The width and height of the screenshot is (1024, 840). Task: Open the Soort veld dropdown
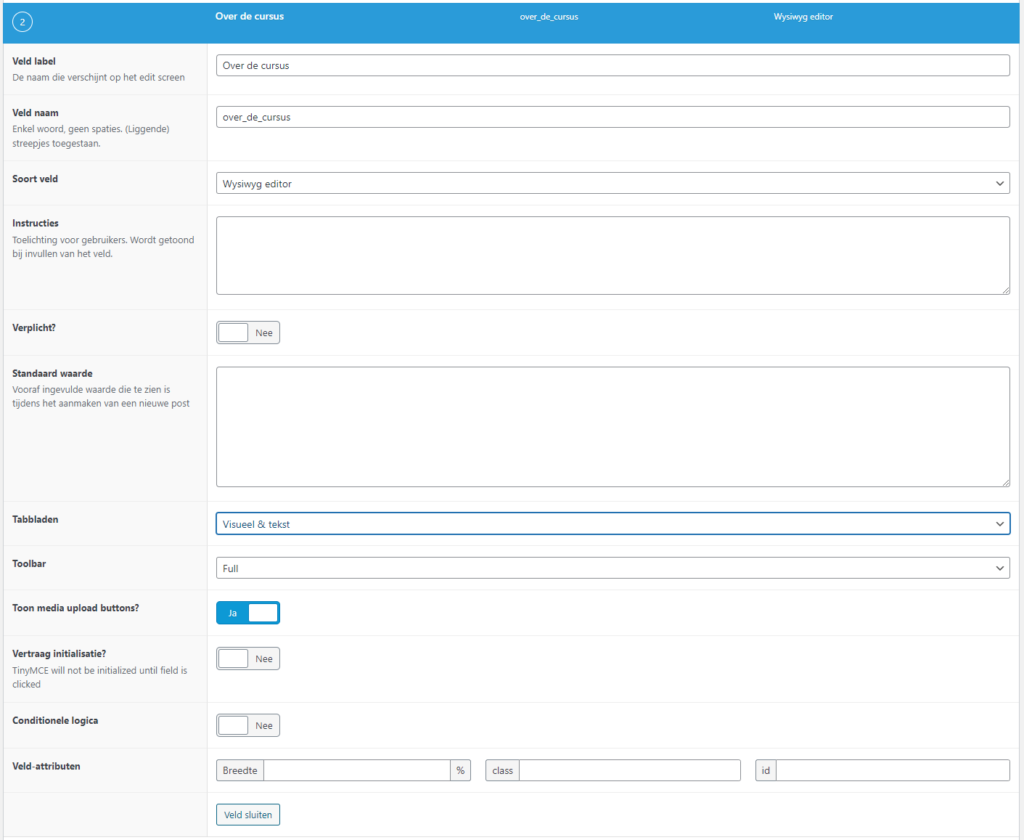pyautogui.click(x=613, y=184)
